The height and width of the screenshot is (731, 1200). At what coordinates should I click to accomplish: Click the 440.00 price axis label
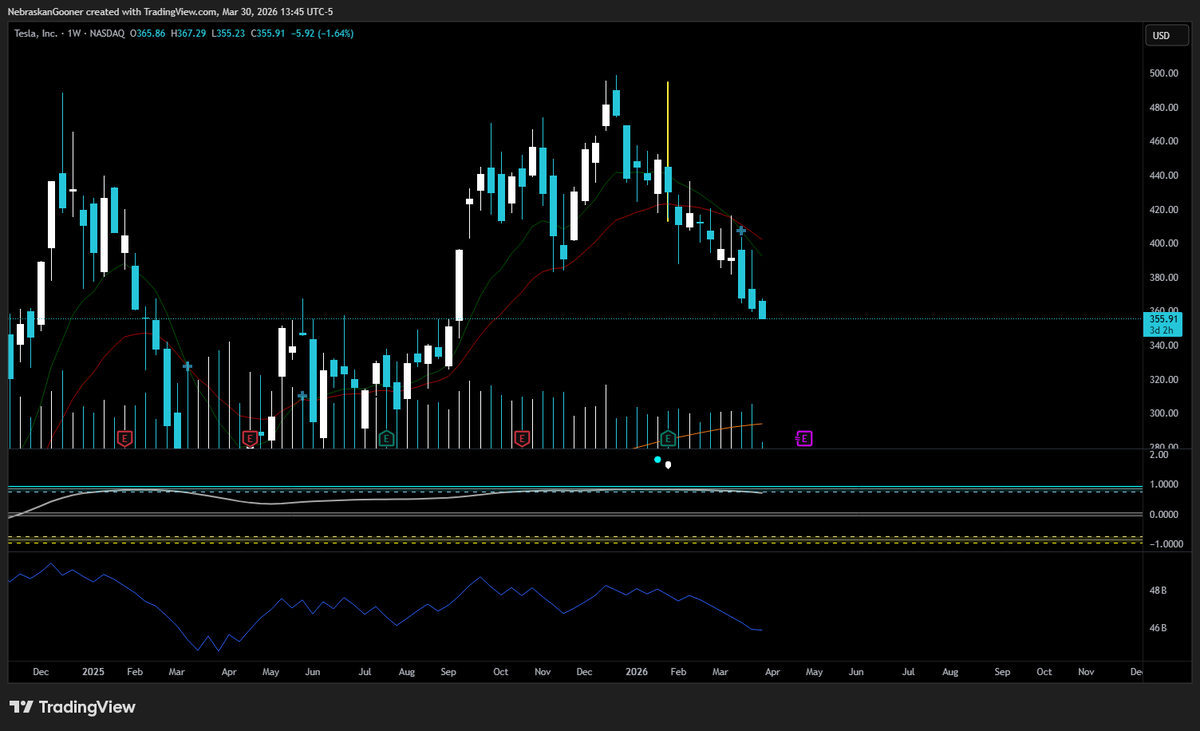[x=1163, y=175]
